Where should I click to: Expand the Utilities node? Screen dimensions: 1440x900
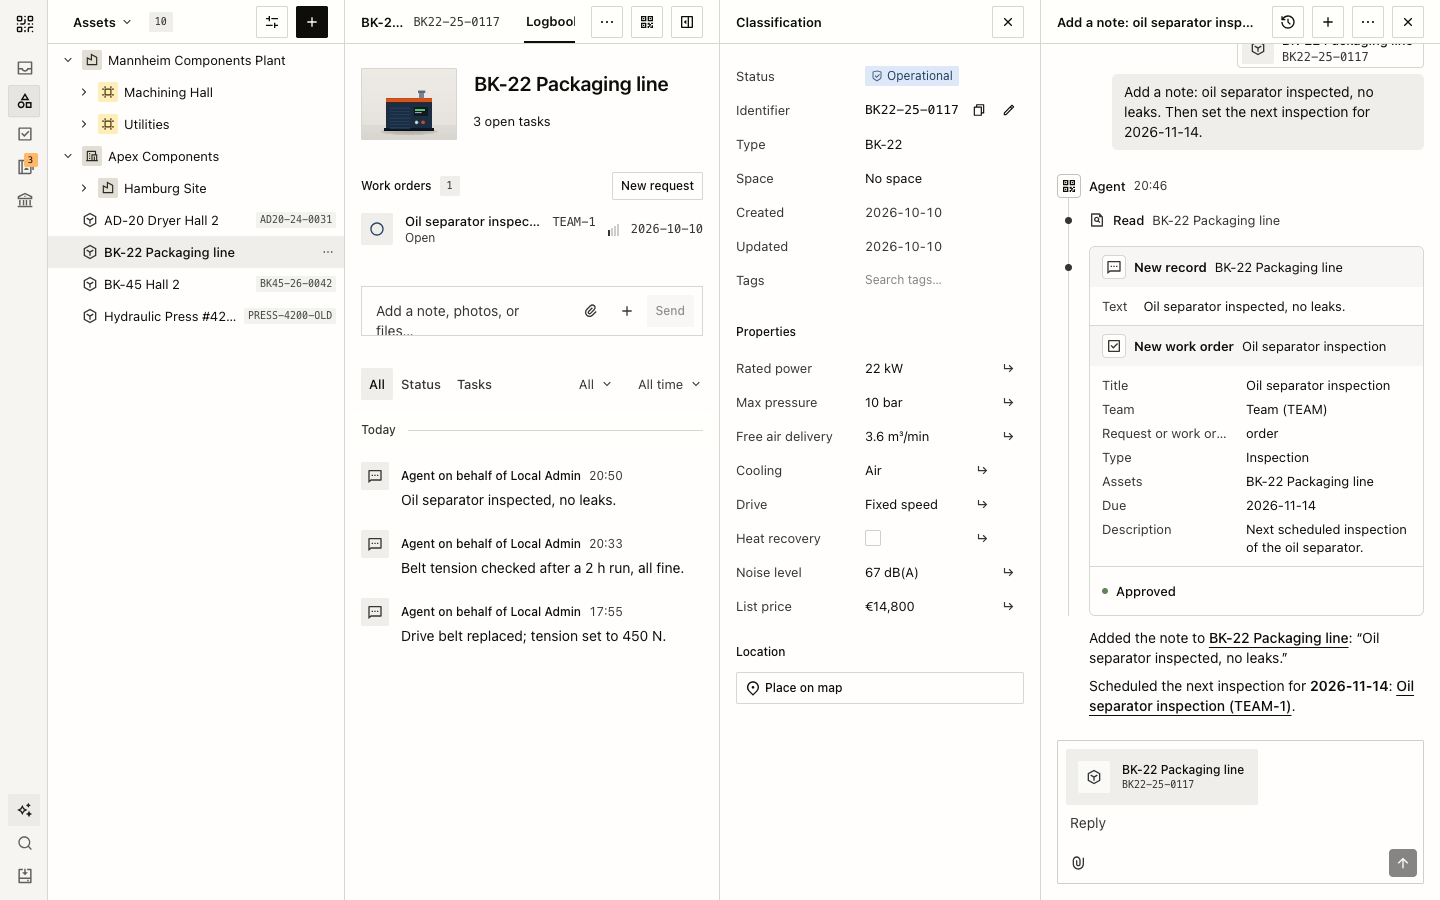tap(84, 124)
